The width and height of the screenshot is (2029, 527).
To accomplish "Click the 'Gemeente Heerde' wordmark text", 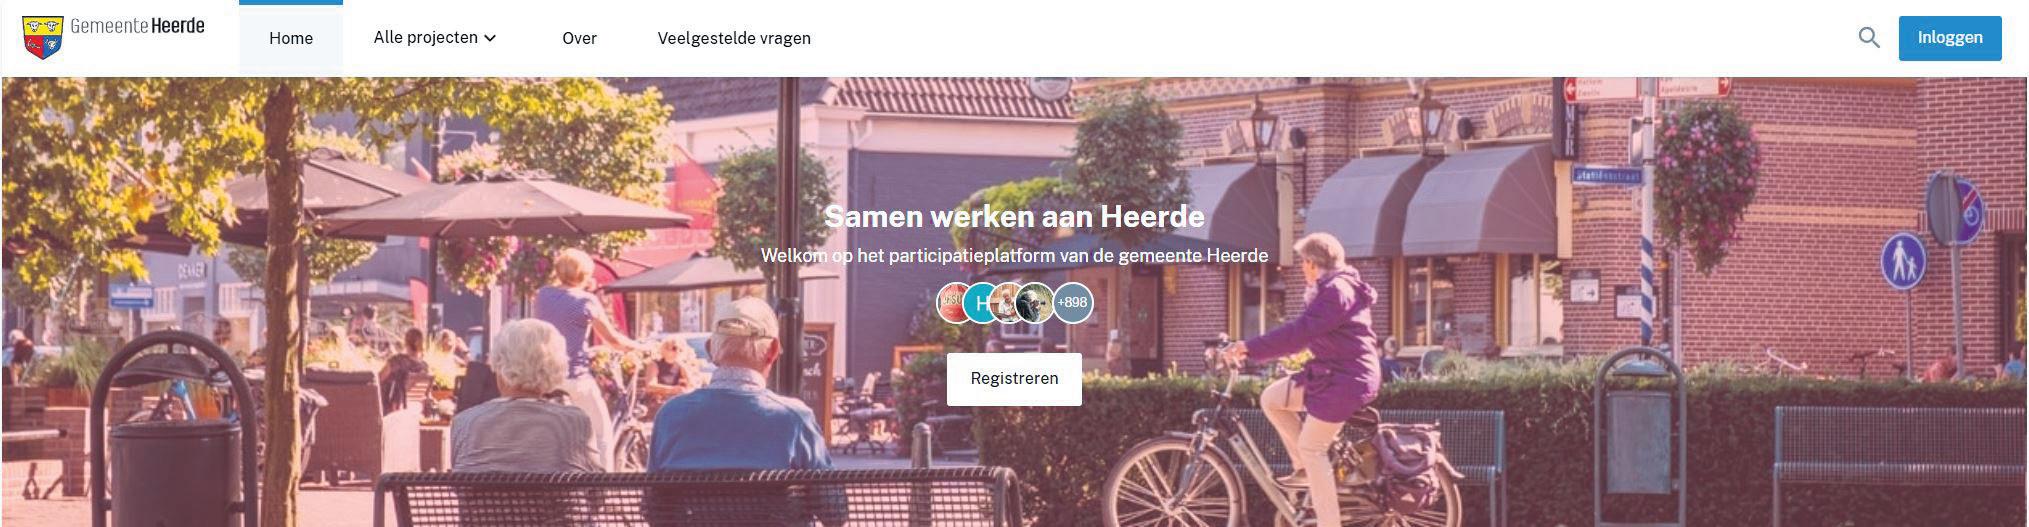I will pyautogui.click(x=137, y=27).
